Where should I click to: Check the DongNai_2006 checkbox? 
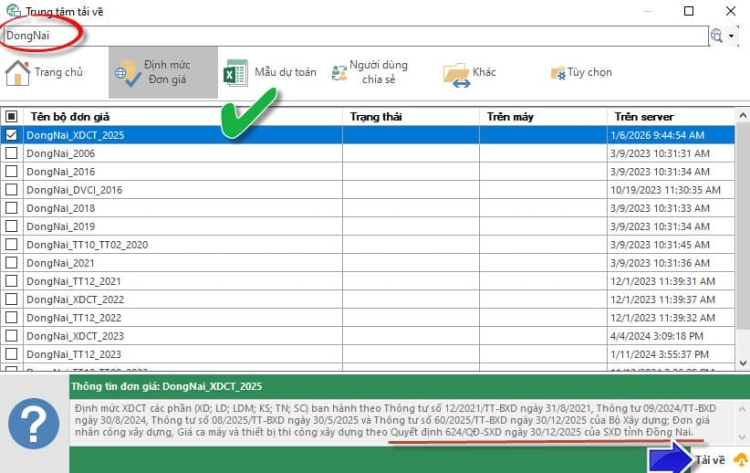pos(11,154)
